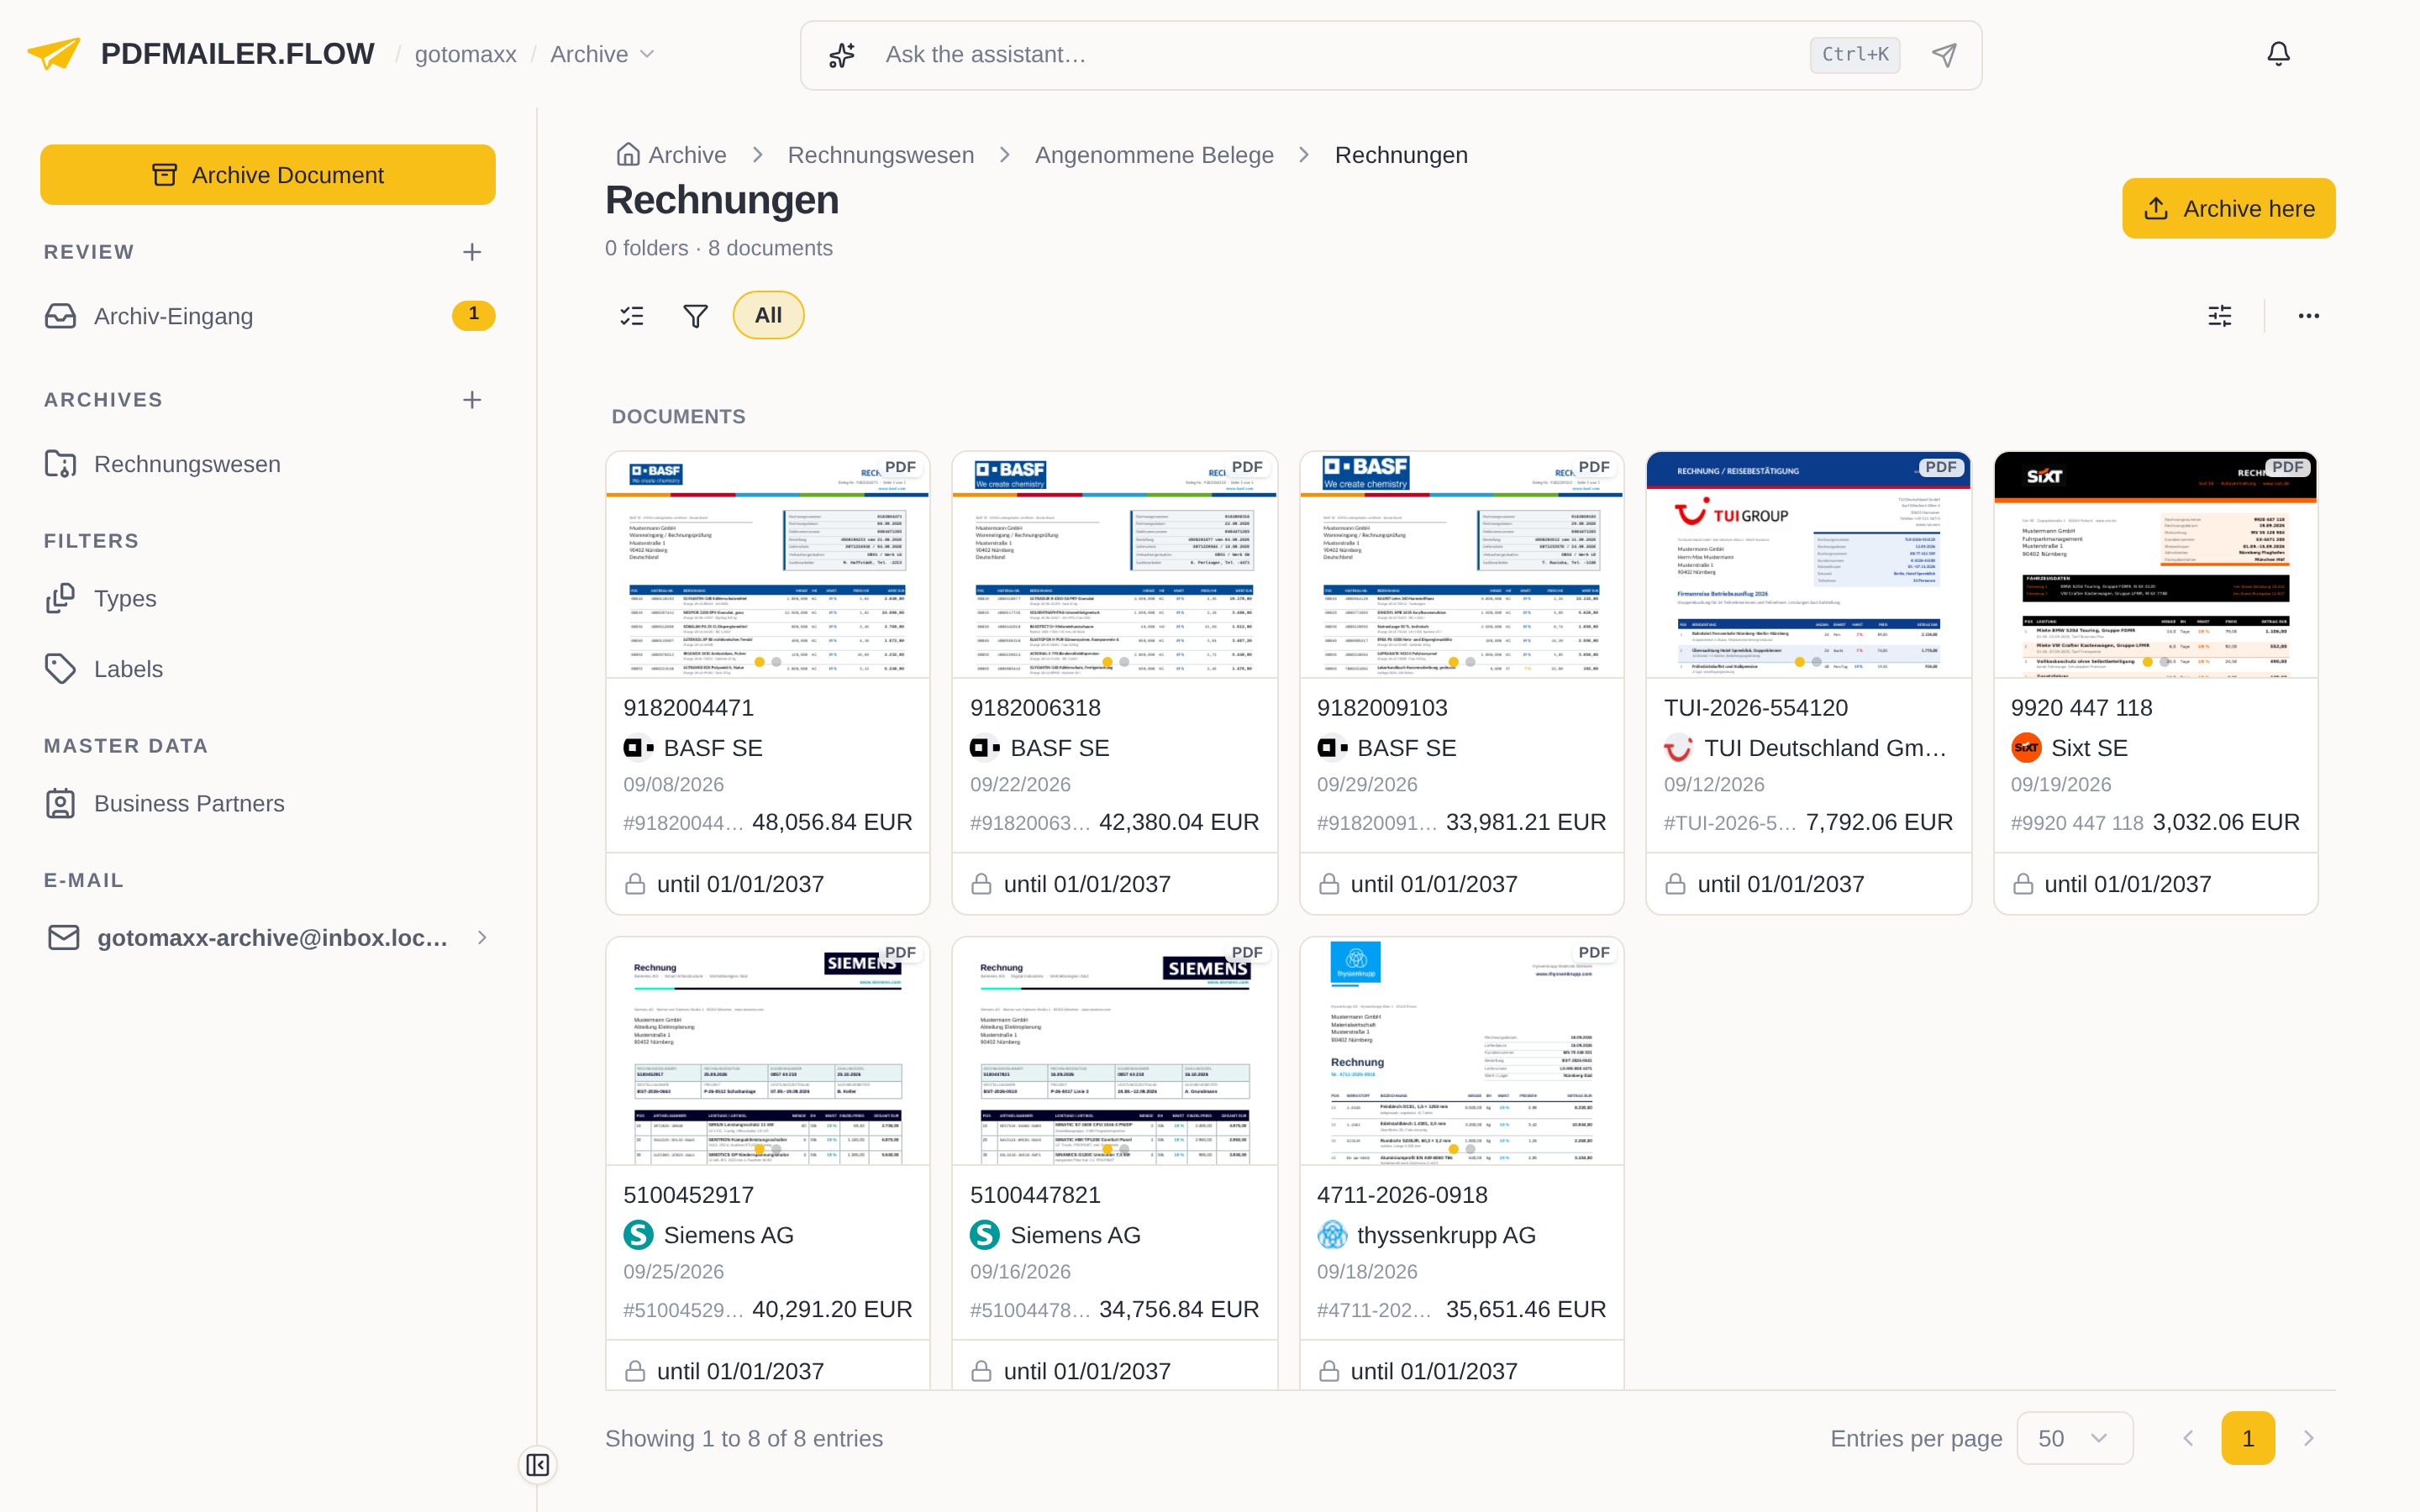
Task: Open Types filter in sidebar
Action: (268, 598)
